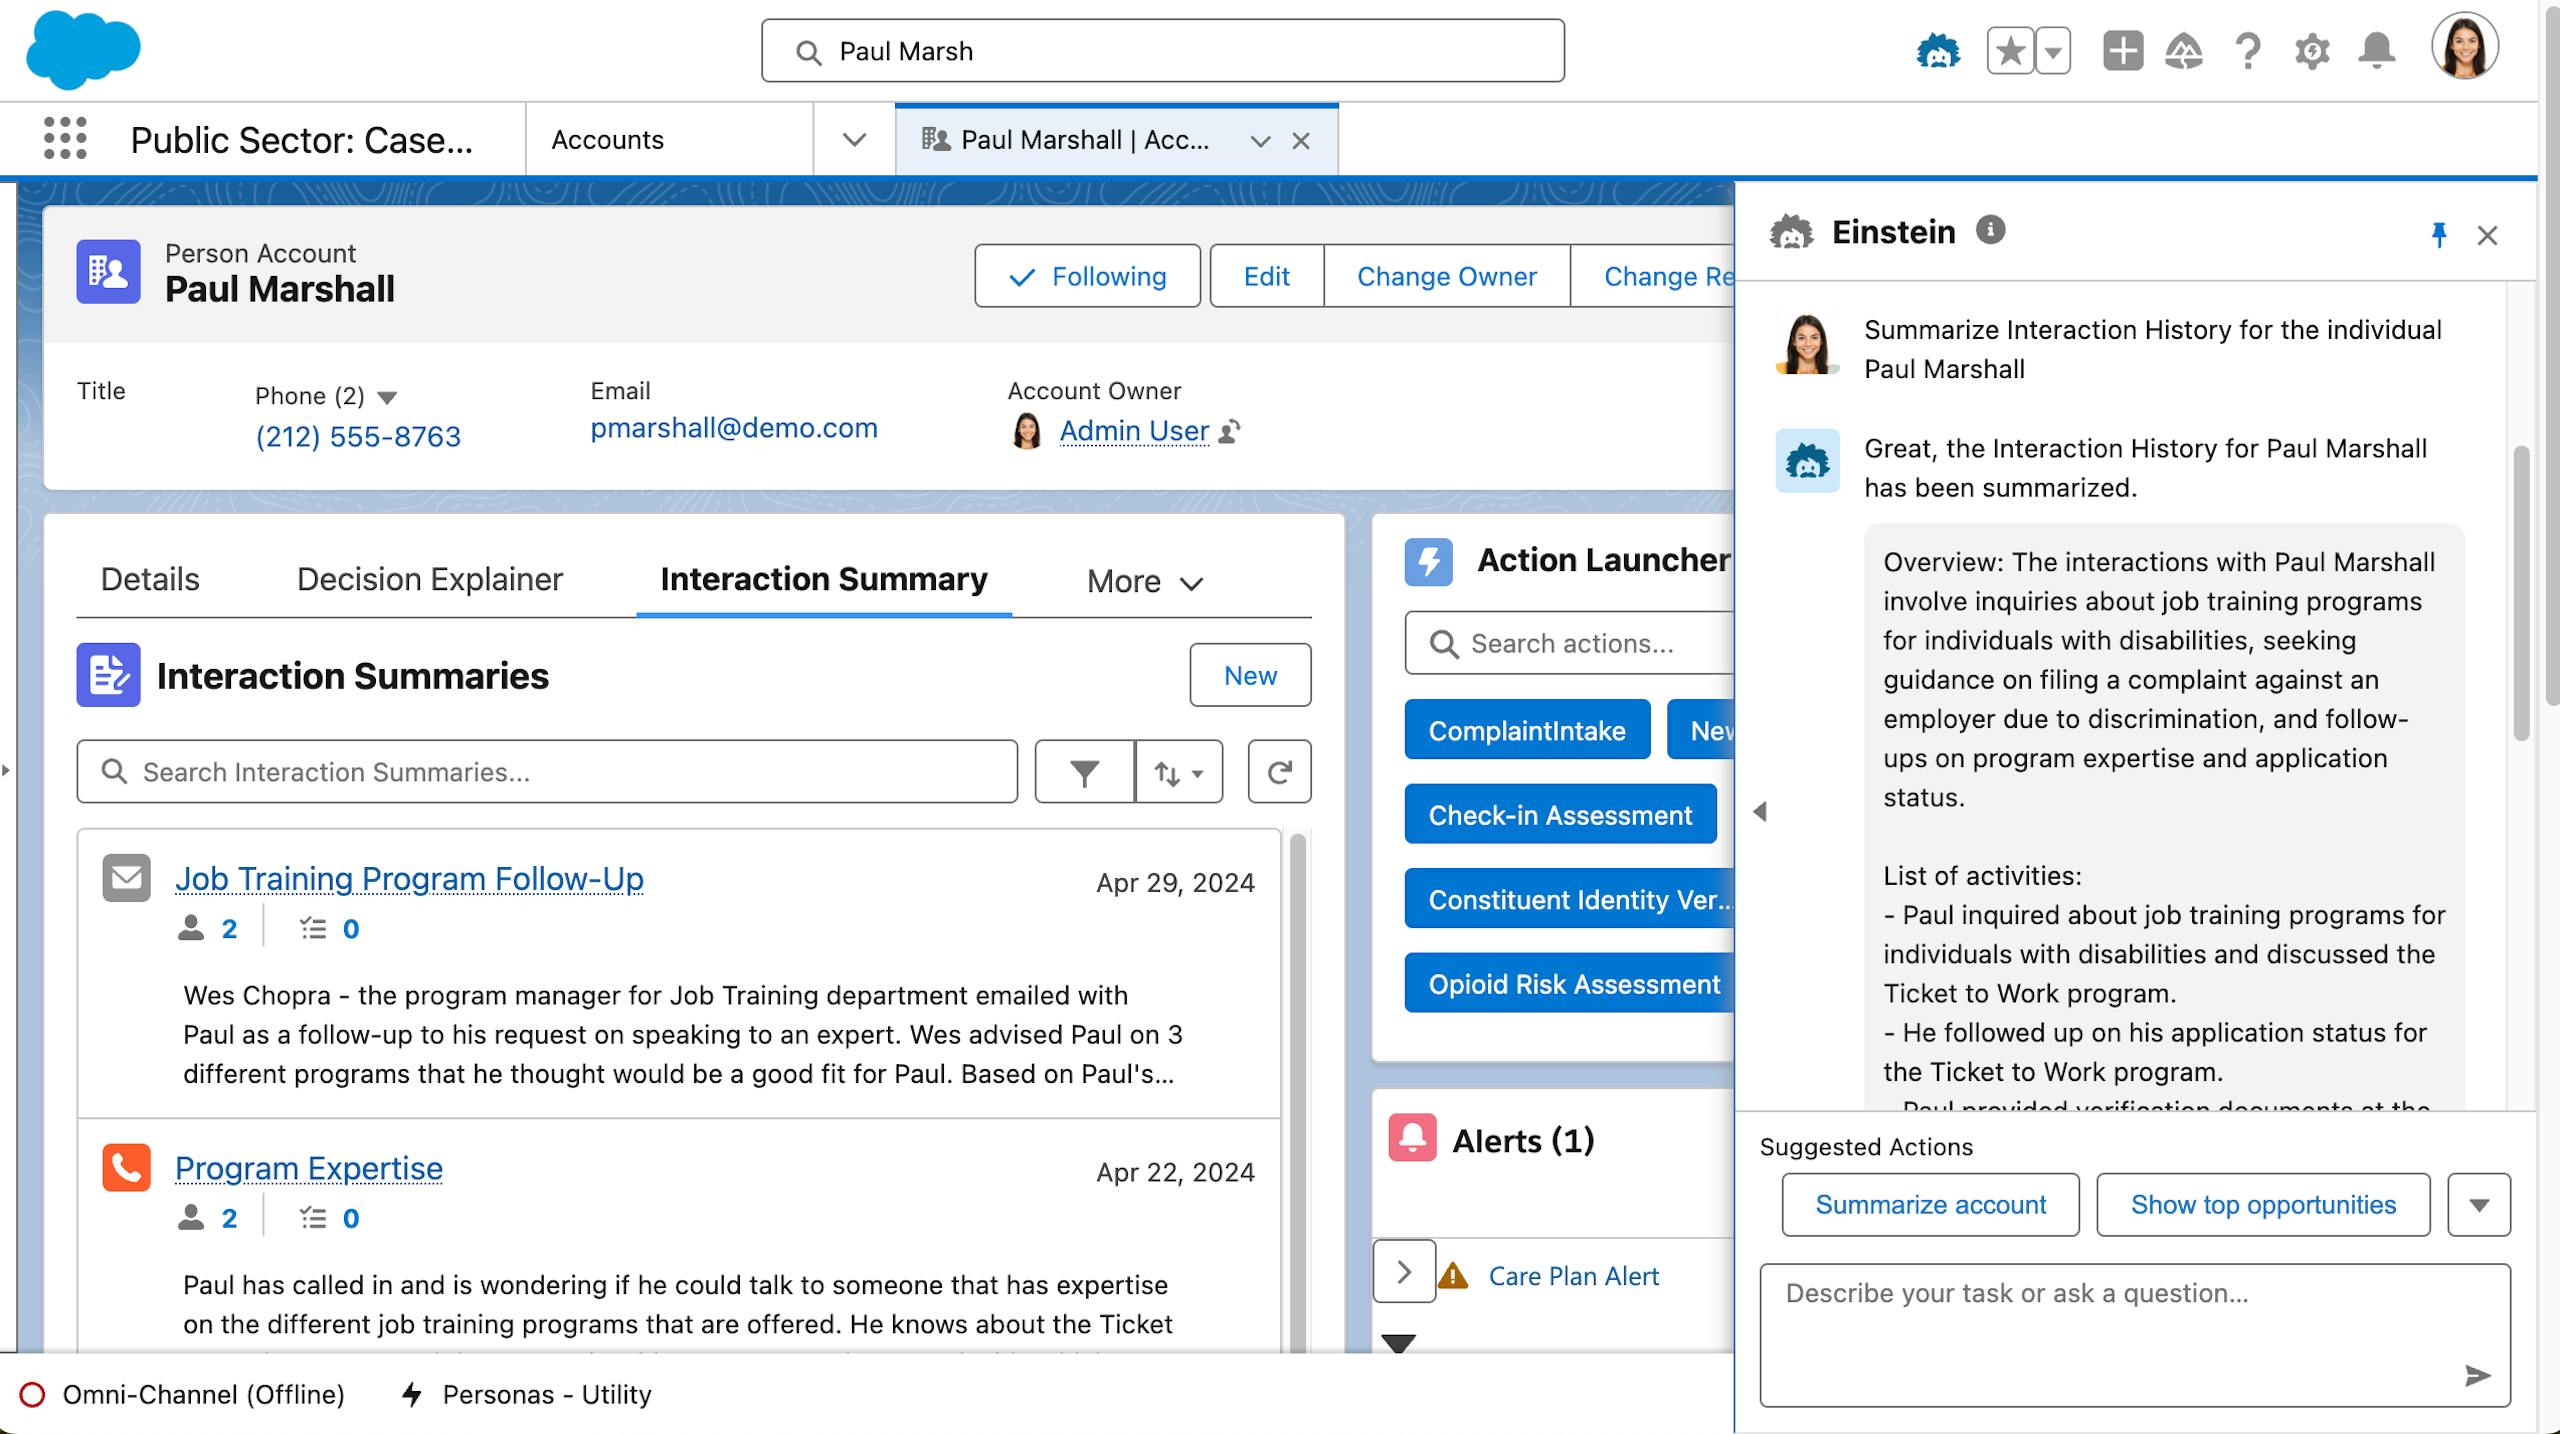Open the App Launcher grid icon
Image resolution: width=2560 pixels, height=1434 pixels.
pyautogui.click(x=65, y=138)
